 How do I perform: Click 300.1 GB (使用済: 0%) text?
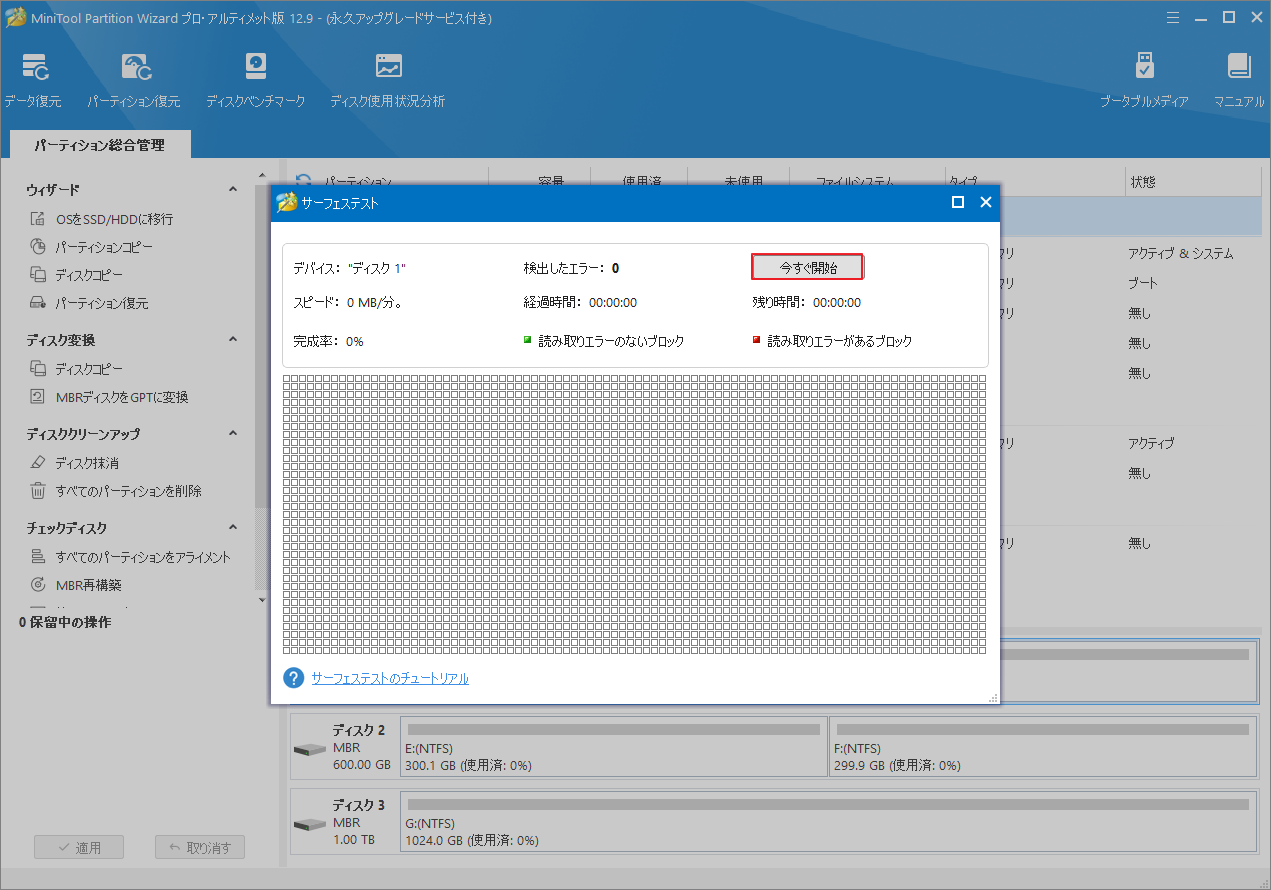pos(468,766)
